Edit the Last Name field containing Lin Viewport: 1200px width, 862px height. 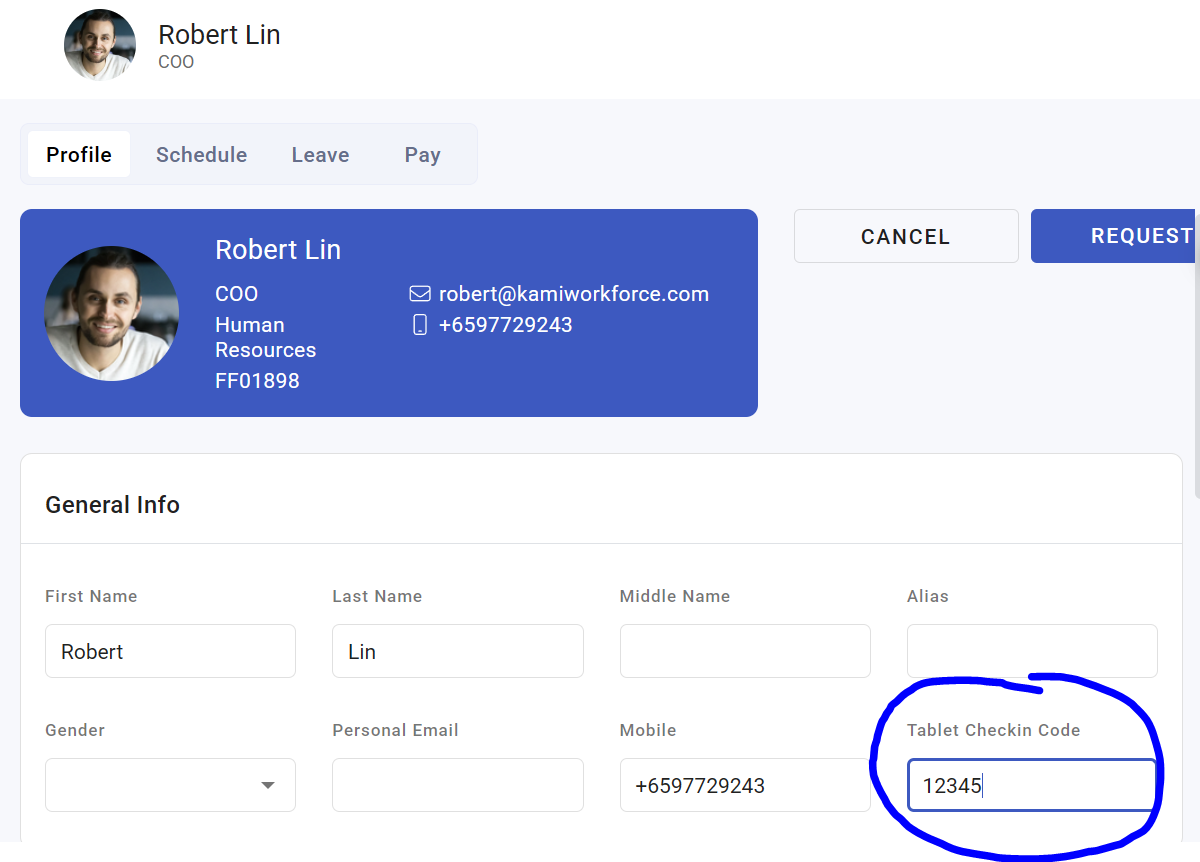coord(458,651)
